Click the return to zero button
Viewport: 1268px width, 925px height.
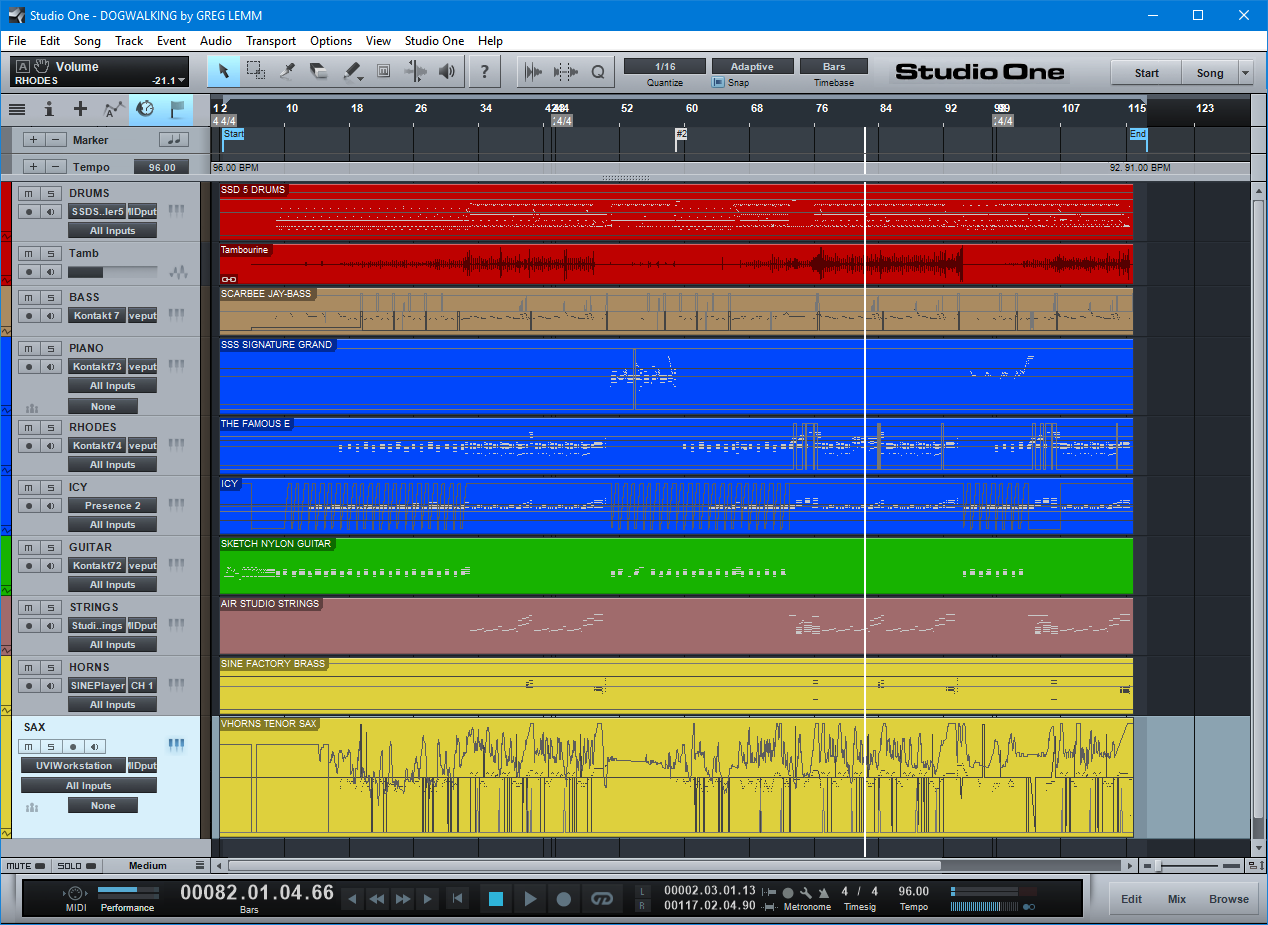point(456,899)
